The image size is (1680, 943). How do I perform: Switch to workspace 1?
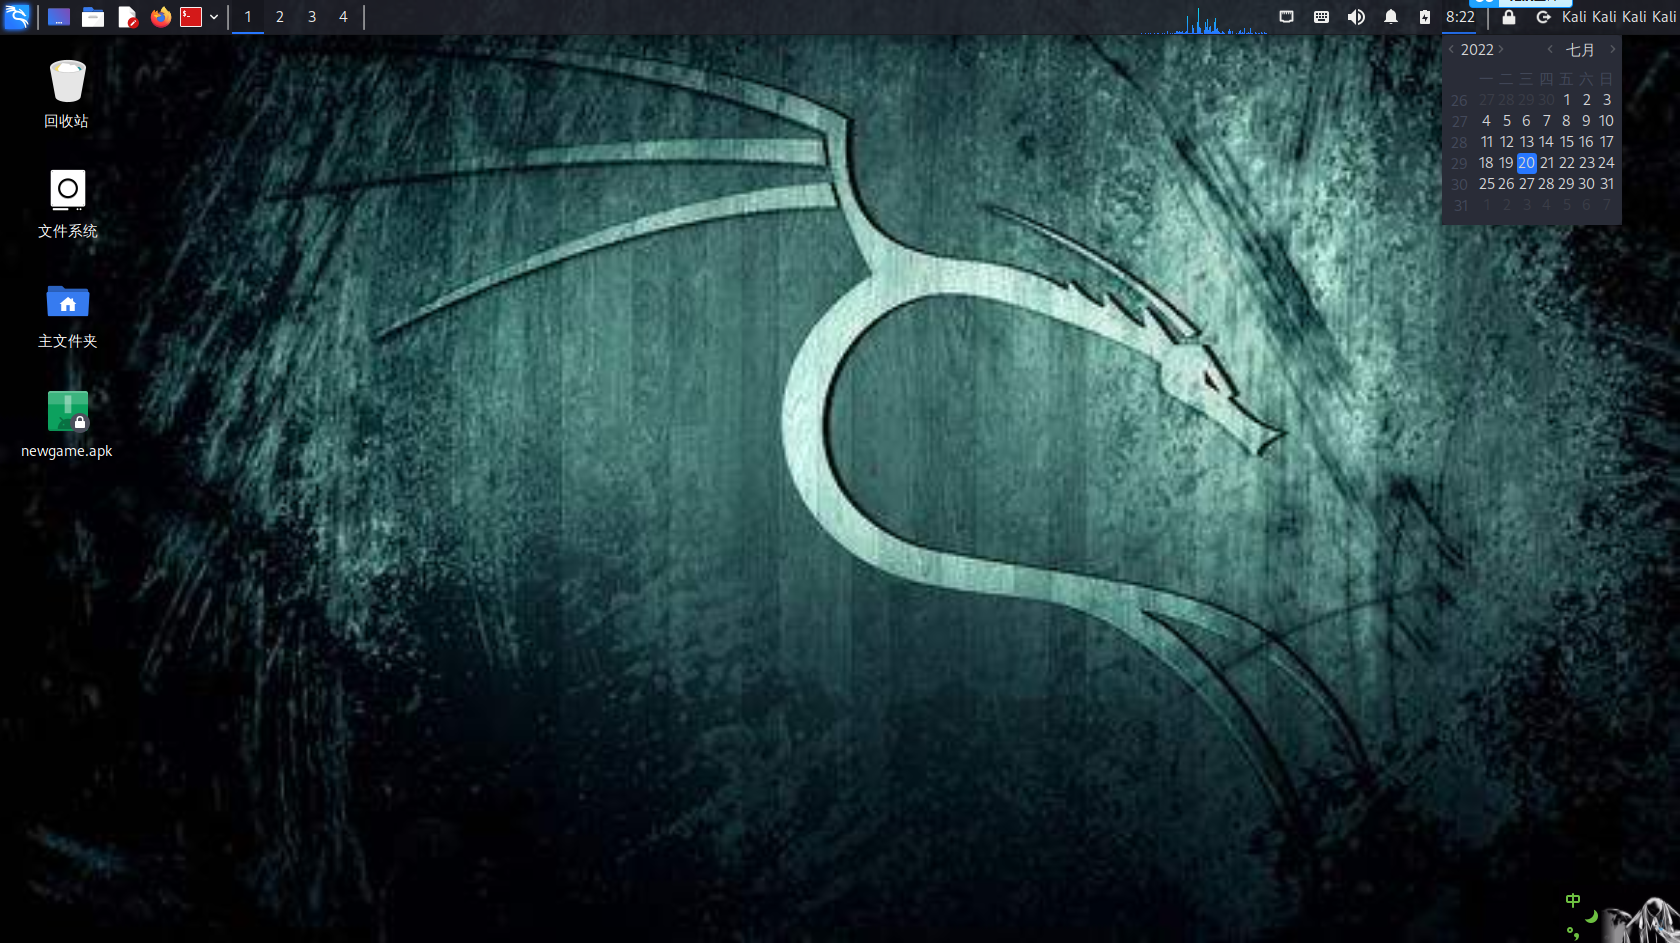pyautogui.click(x=248, y=17)
